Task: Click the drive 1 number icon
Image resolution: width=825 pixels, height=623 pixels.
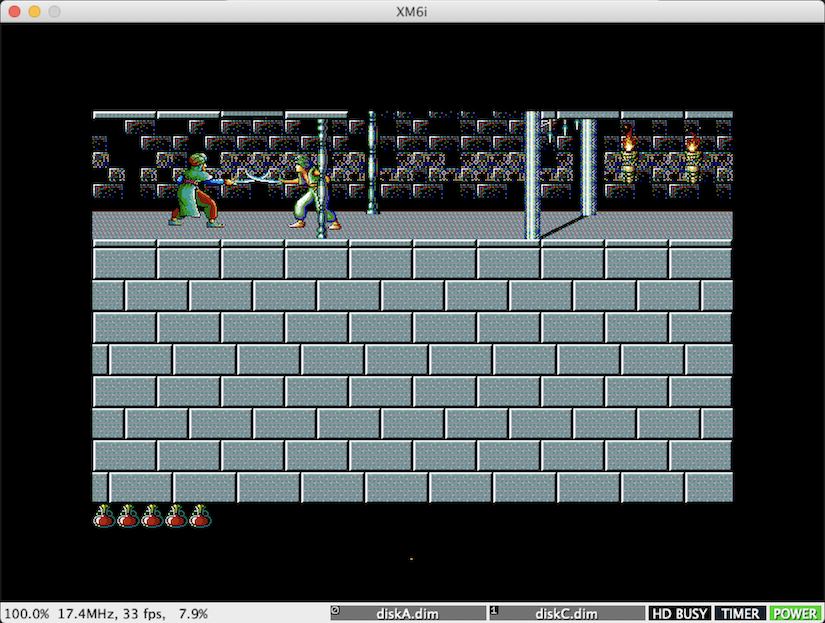Action: tap(494, 611)
